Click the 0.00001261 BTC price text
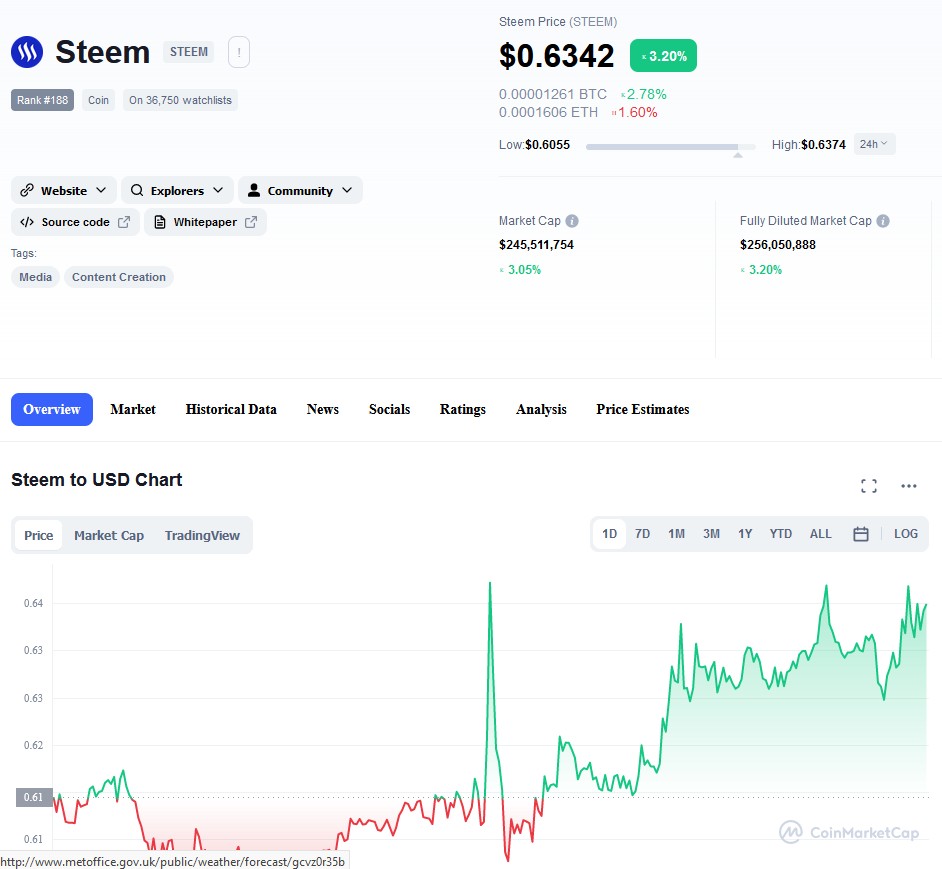The width and height of the screenshot is (942, 869). [553, 94]
